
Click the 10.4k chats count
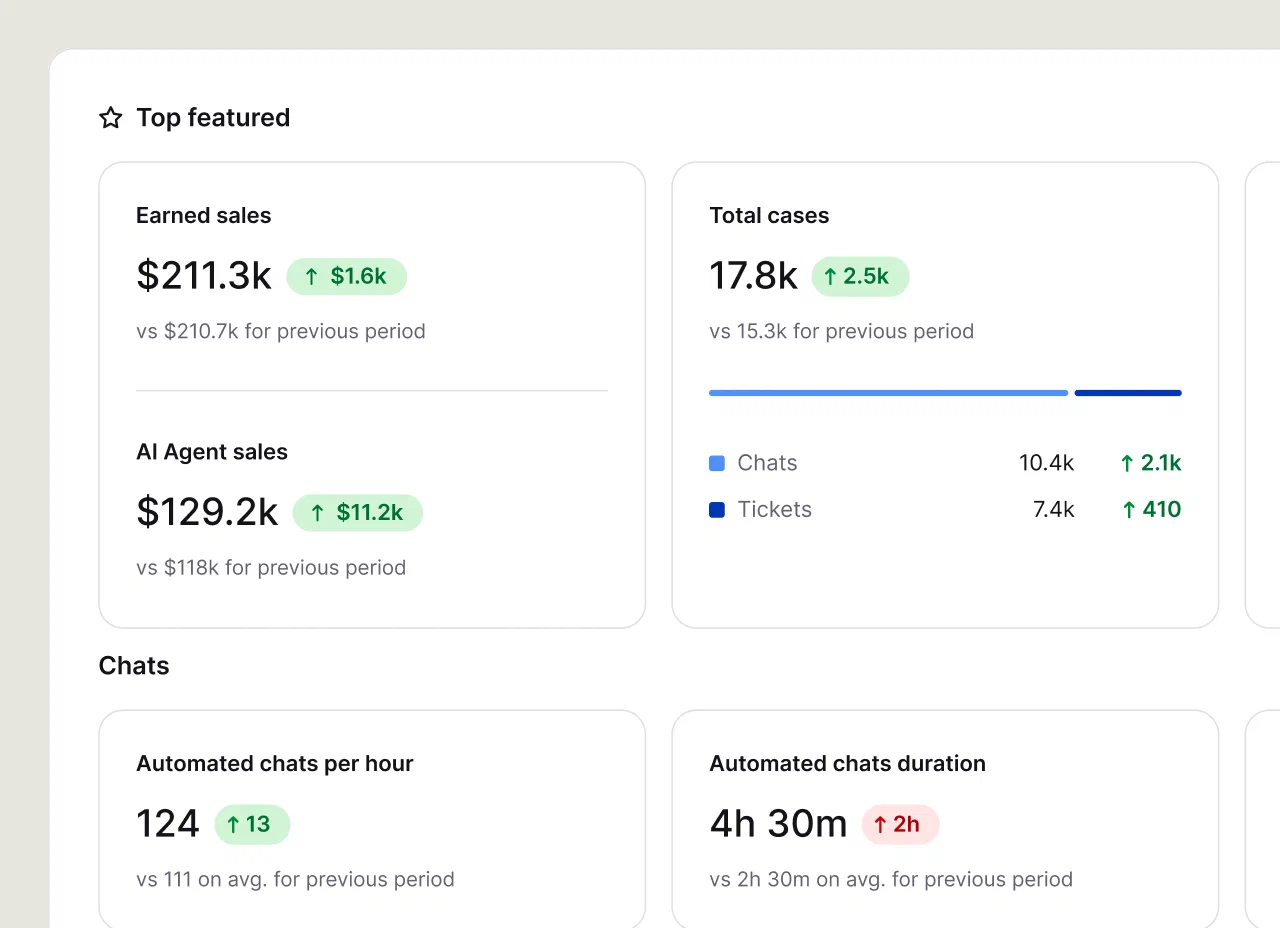pyautogui.click(x=1047, y=463)
